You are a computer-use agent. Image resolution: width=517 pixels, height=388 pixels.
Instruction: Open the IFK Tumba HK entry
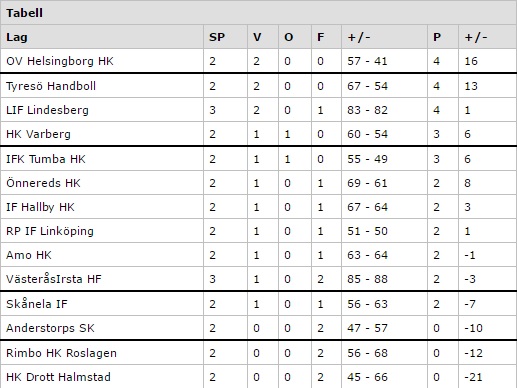tap(46, 159)
